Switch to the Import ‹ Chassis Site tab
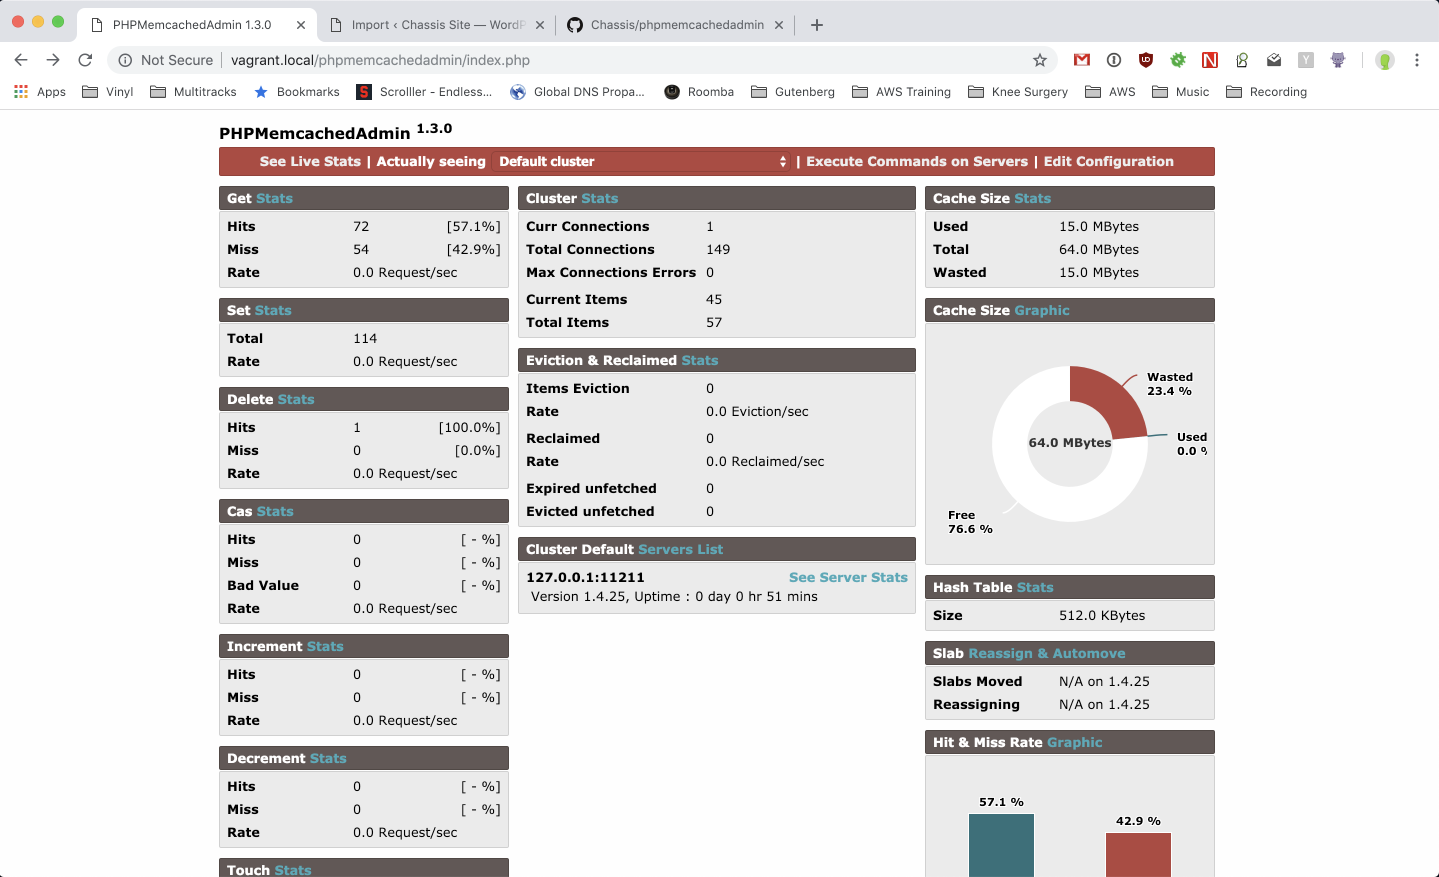 pyautogui.click(x=437, y=25)
